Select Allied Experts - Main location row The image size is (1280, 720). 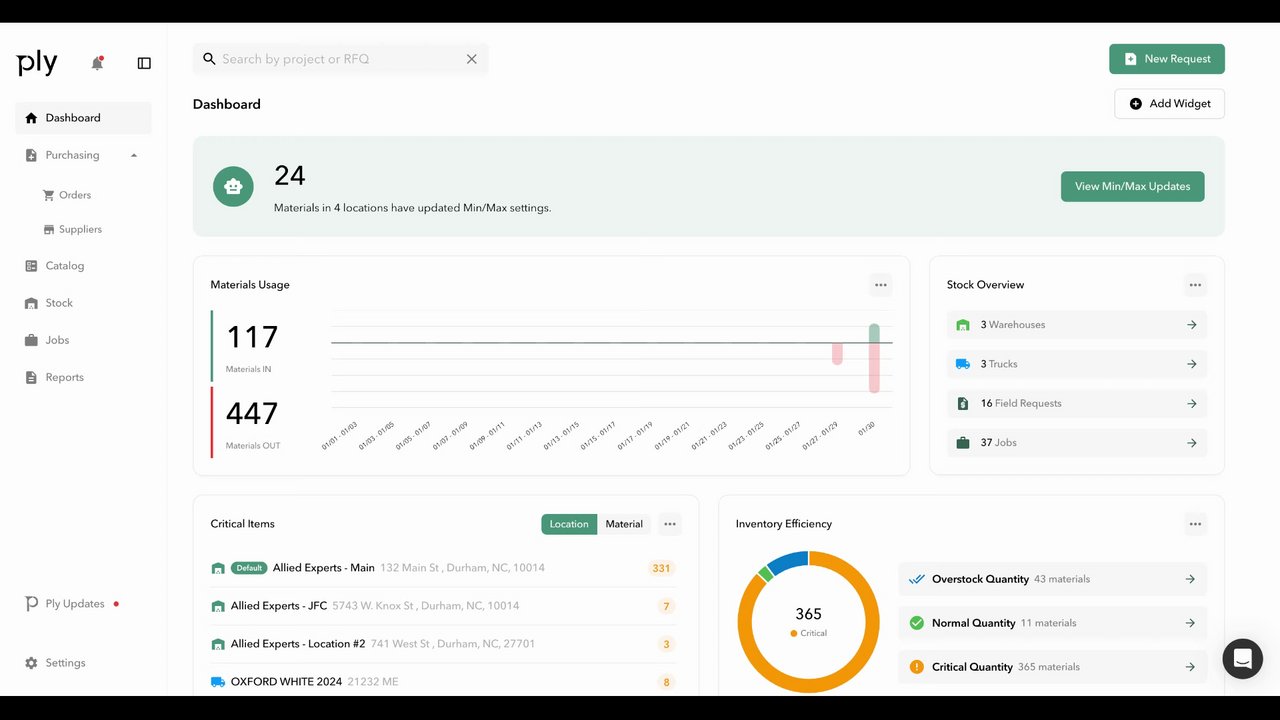tap(443, 568)
